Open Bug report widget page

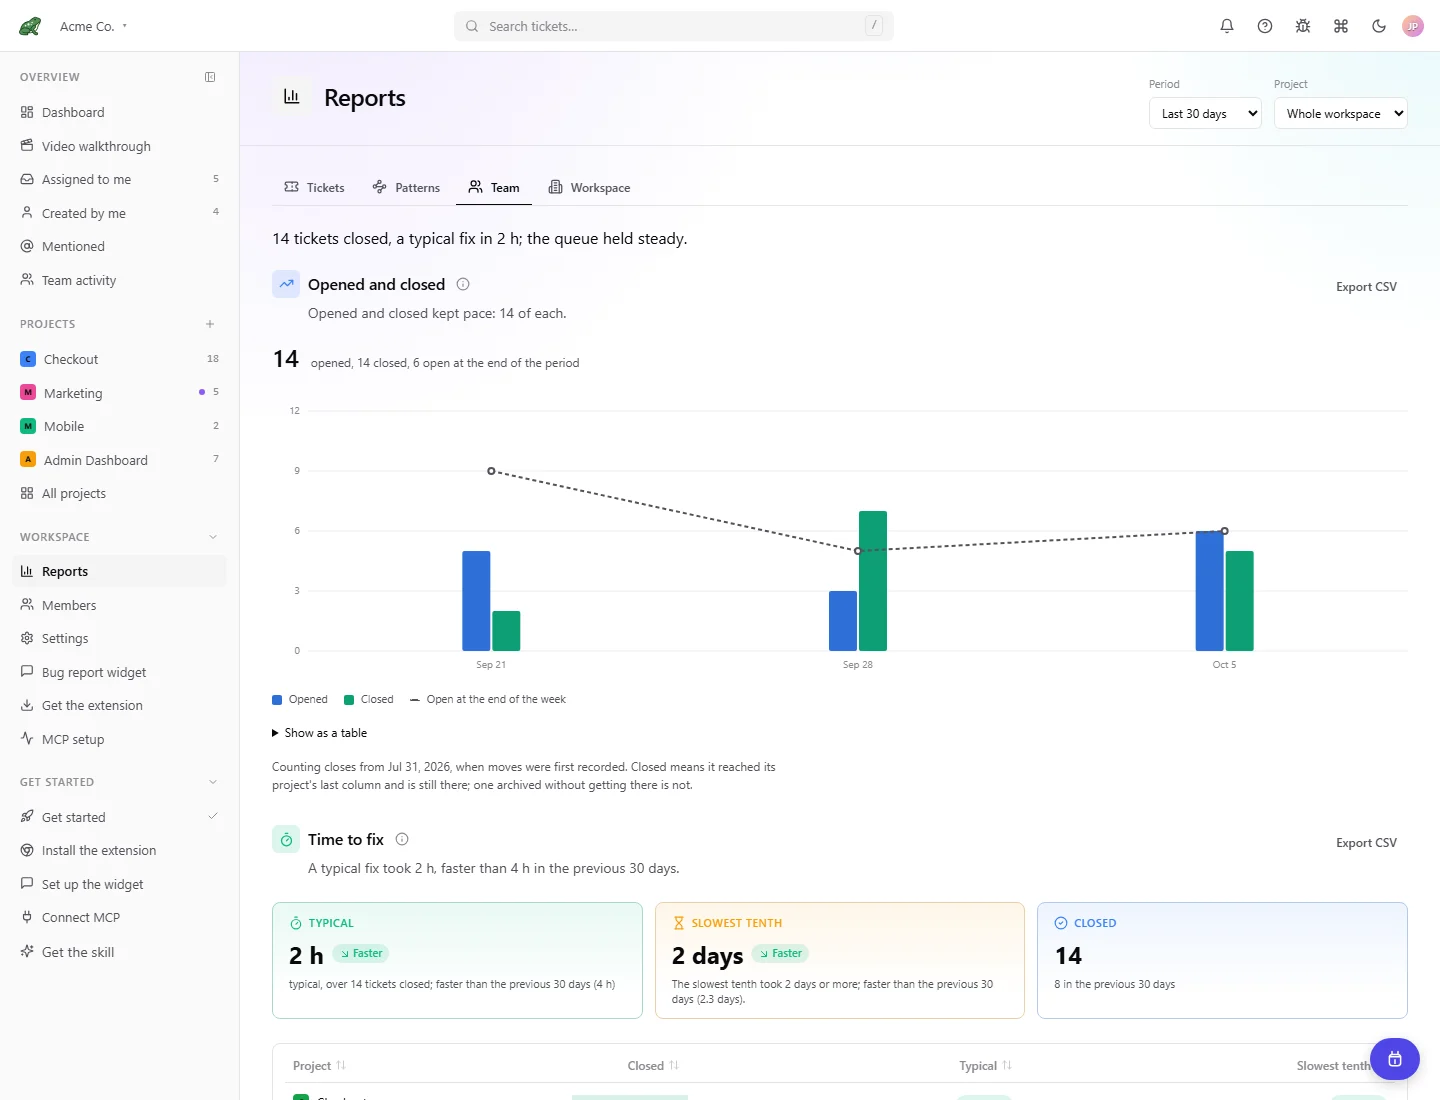pos(120,672)
